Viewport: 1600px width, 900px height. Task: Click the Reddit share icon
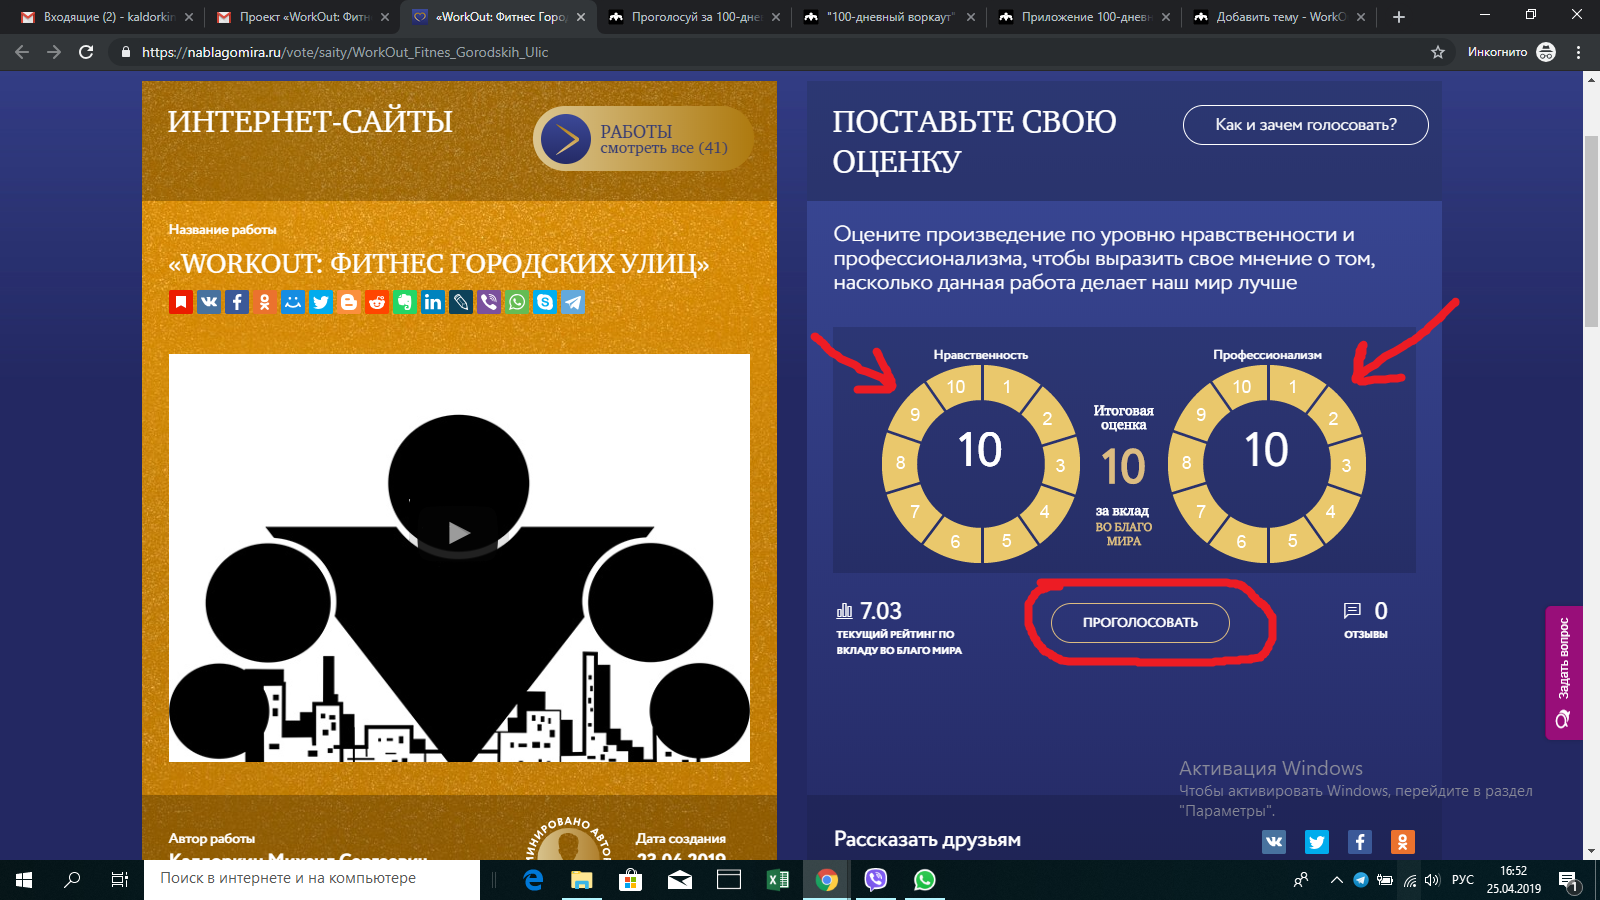coord(377,302)
